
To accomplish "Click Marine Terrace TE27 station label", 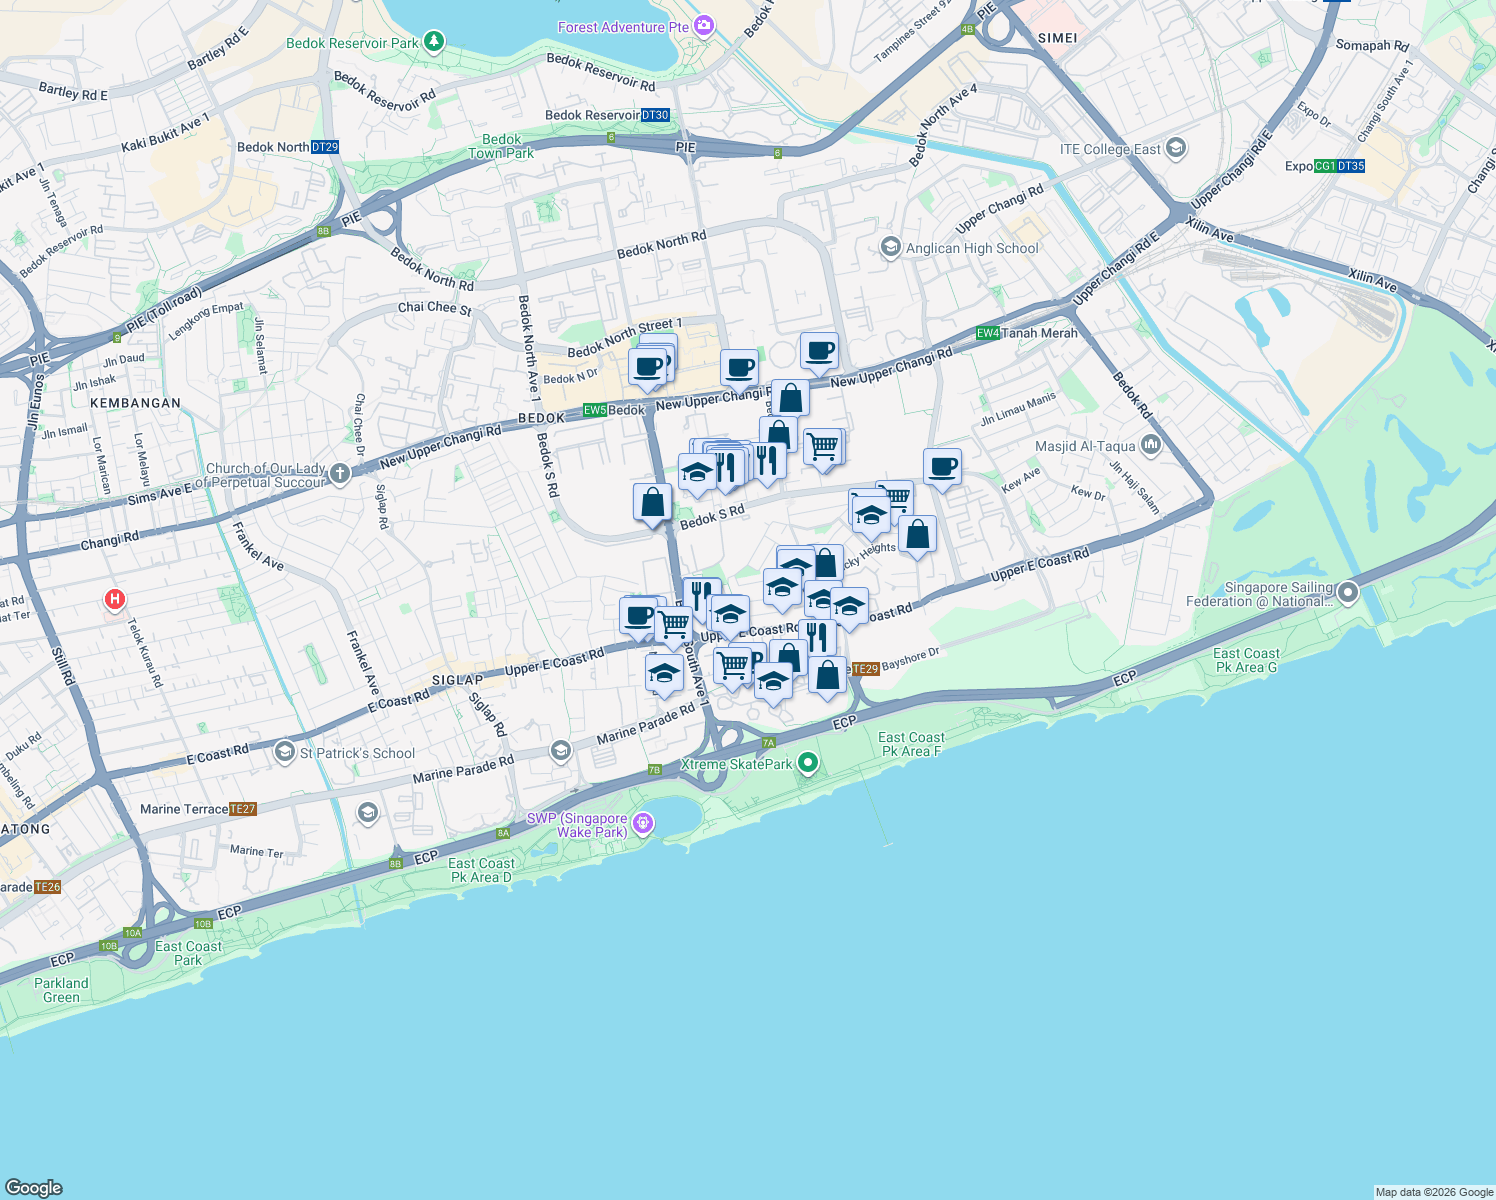I will 199,809.
